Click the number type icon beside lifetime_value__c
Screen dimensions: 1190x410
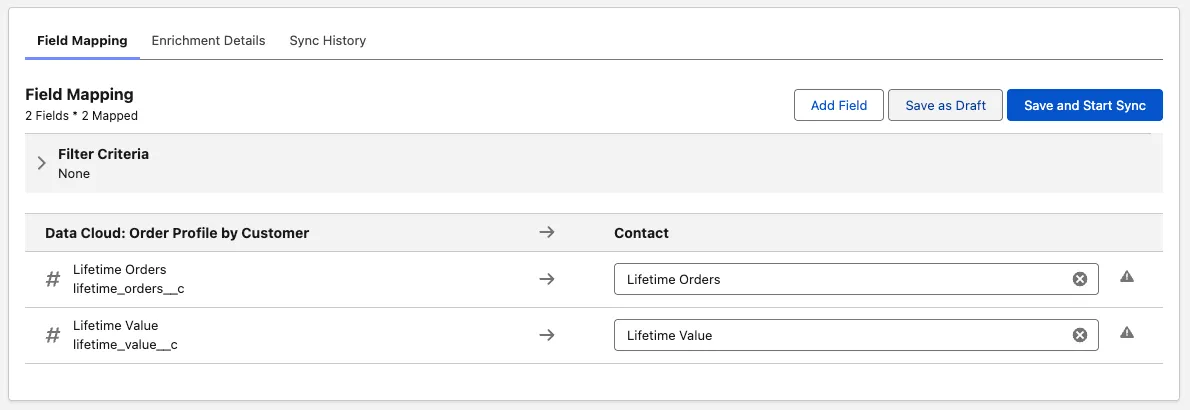(x=53, y=335)
